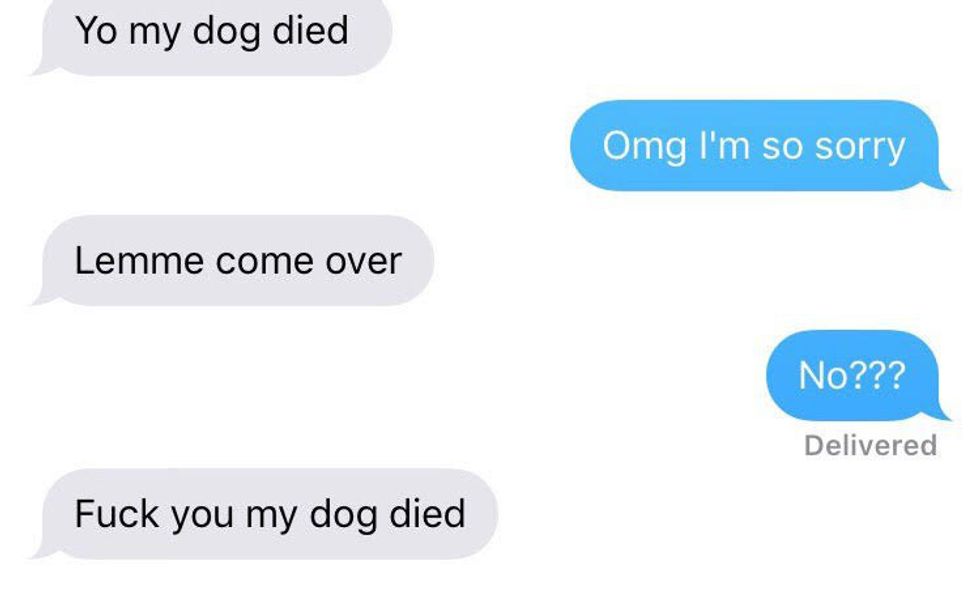Click the tail of "Lemme come over" bubble

(41, 298)
